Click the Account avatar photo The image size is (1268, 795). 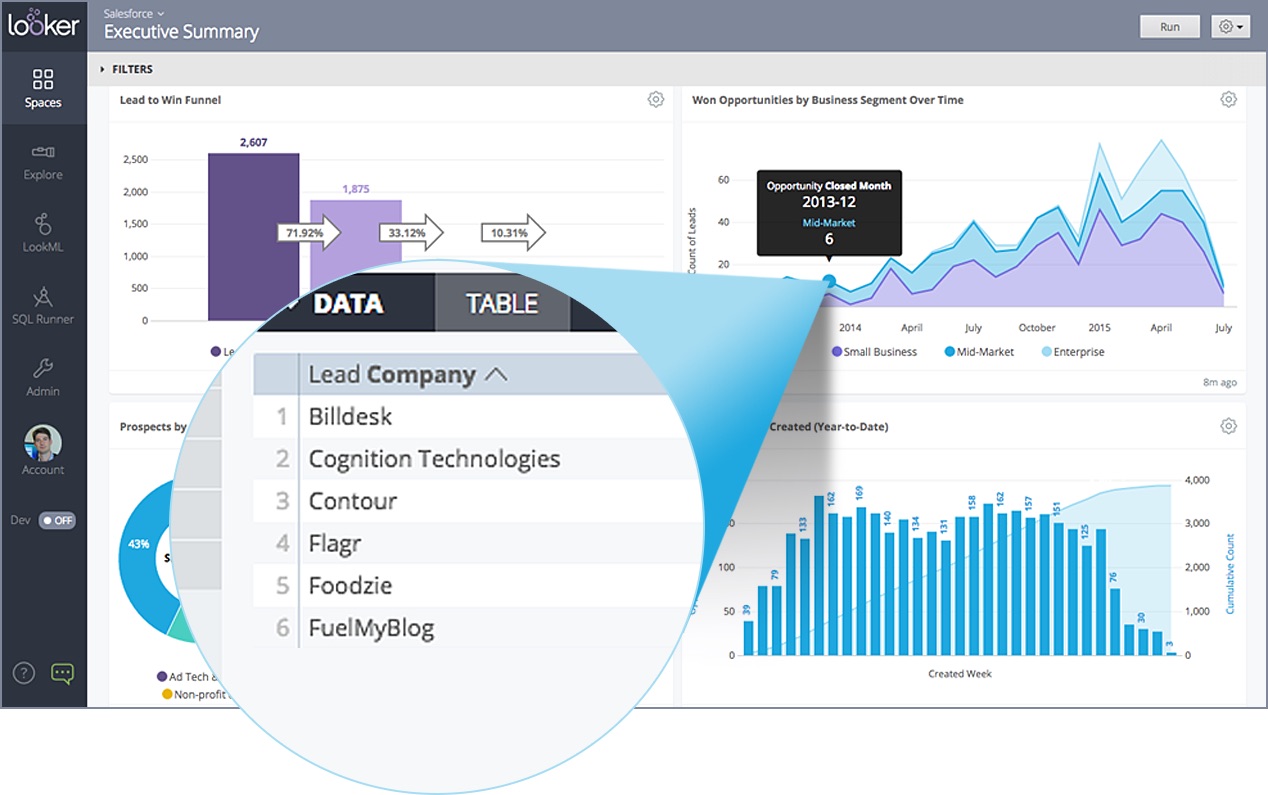tap(43, 442)
